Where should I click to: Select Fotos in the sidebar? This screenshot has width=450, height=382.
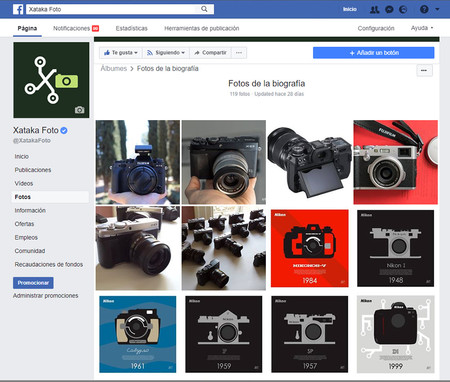50,197
